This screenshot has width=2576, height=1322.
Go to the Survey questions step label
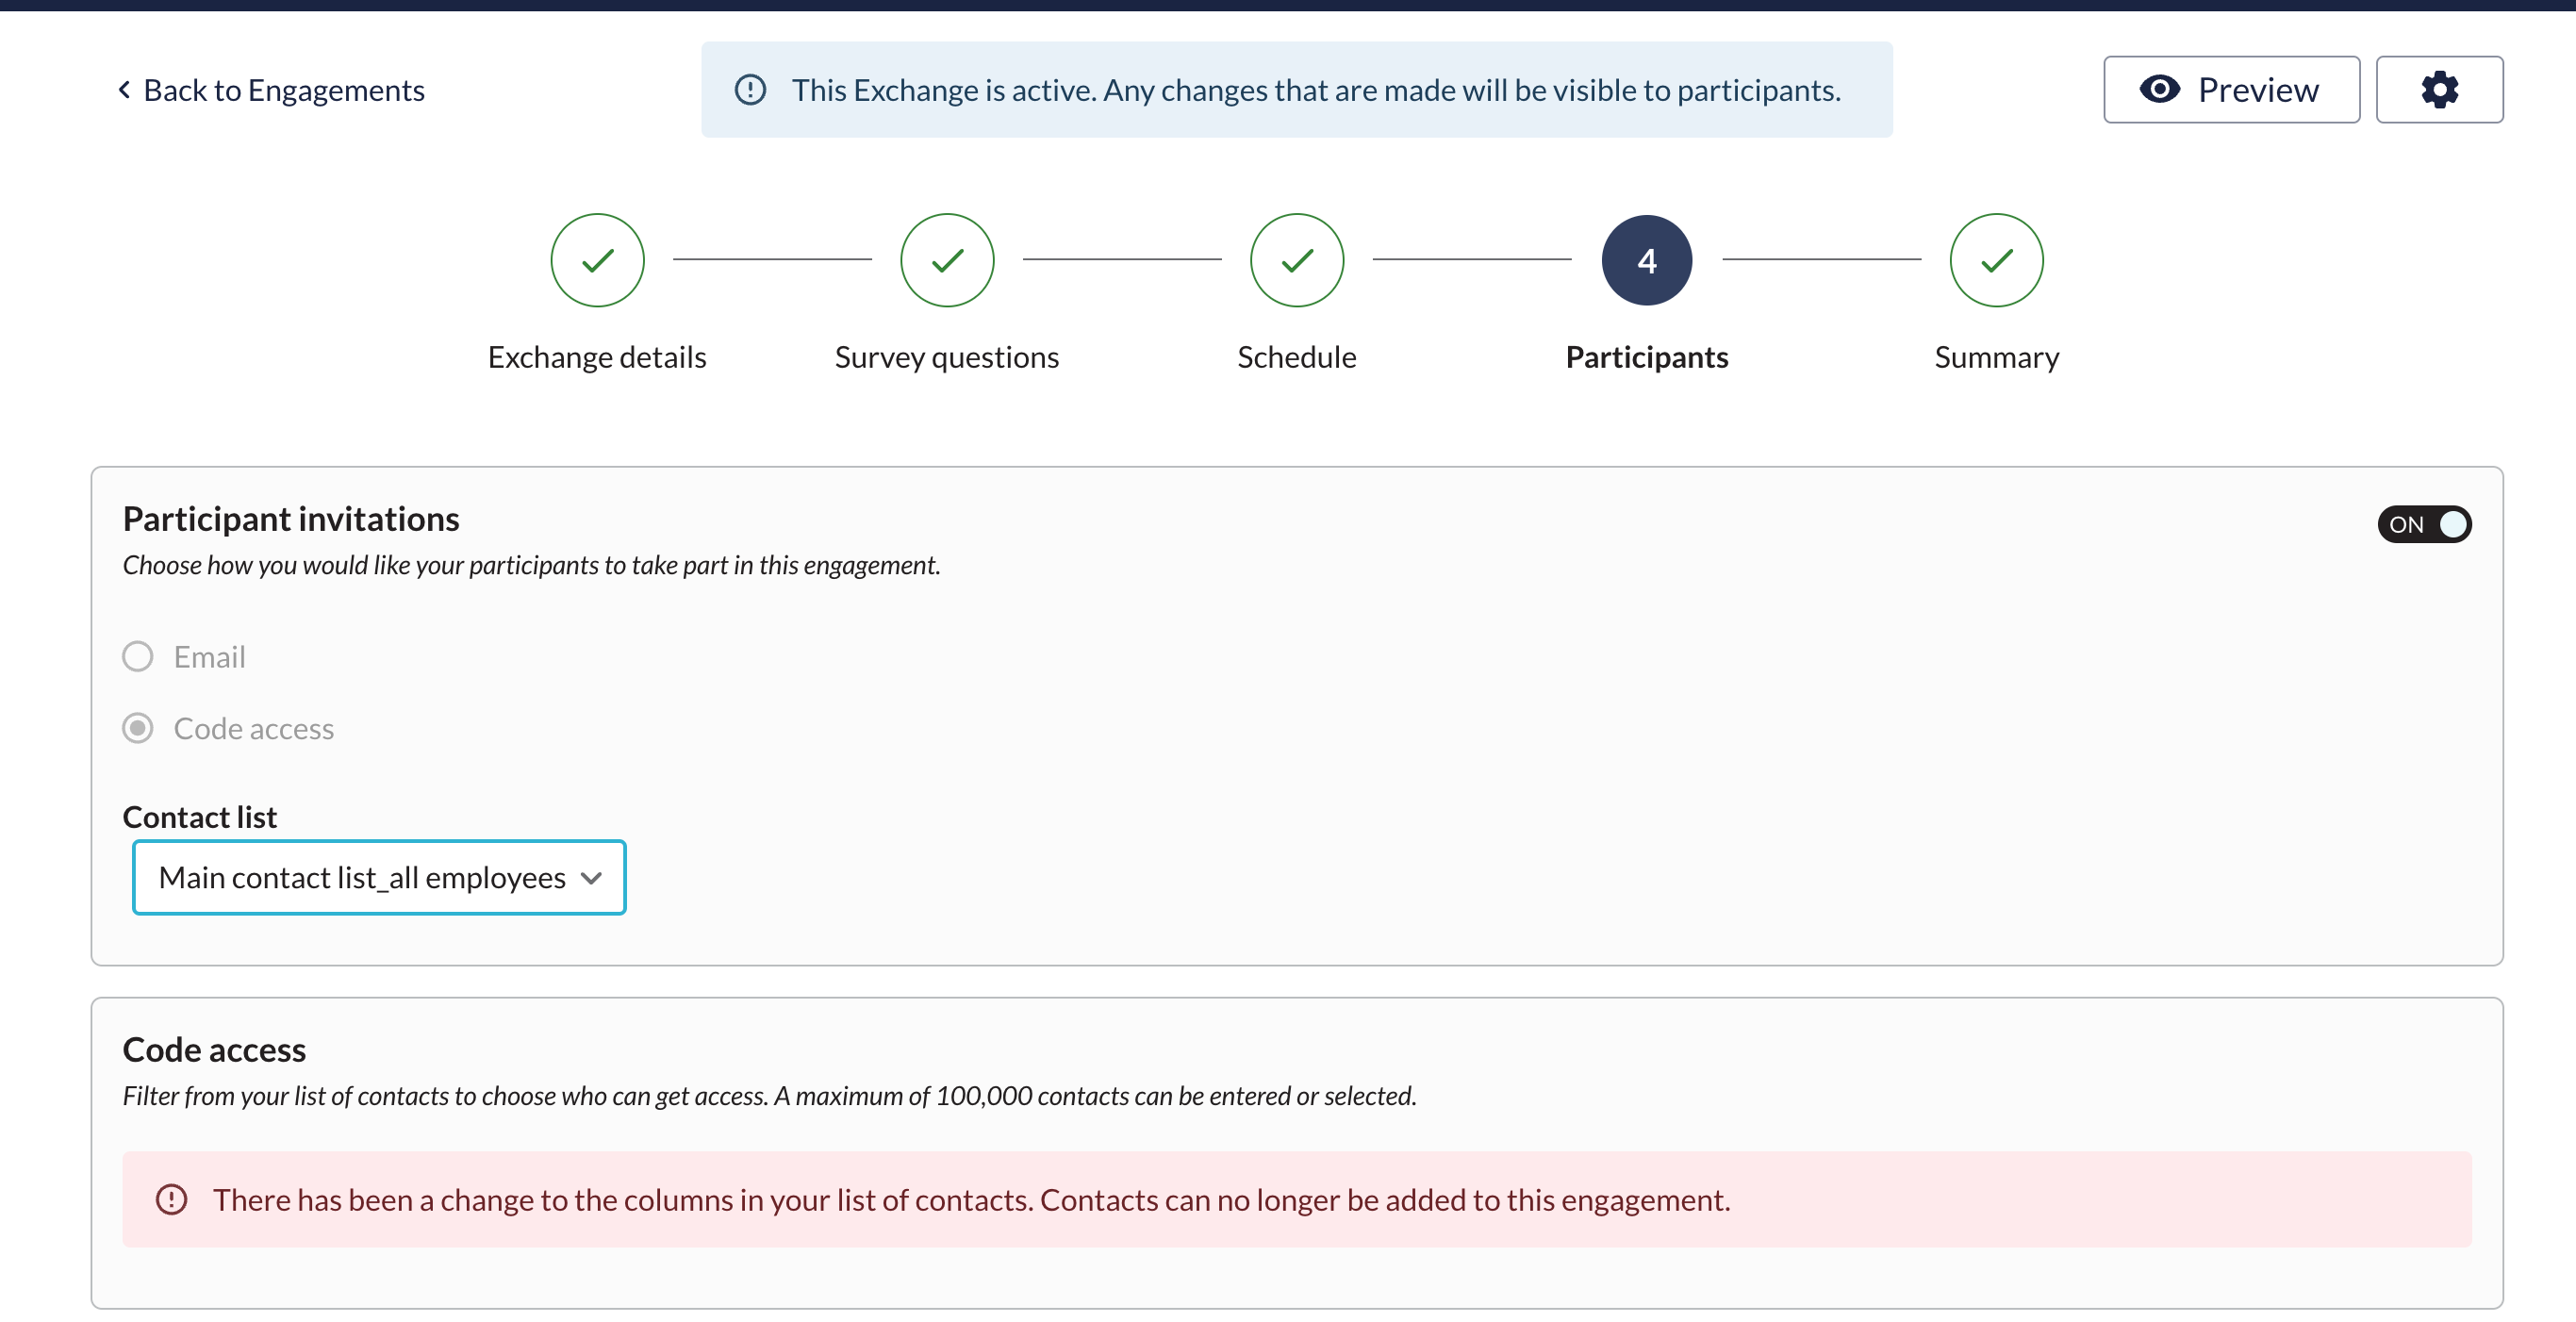(946, 357)
